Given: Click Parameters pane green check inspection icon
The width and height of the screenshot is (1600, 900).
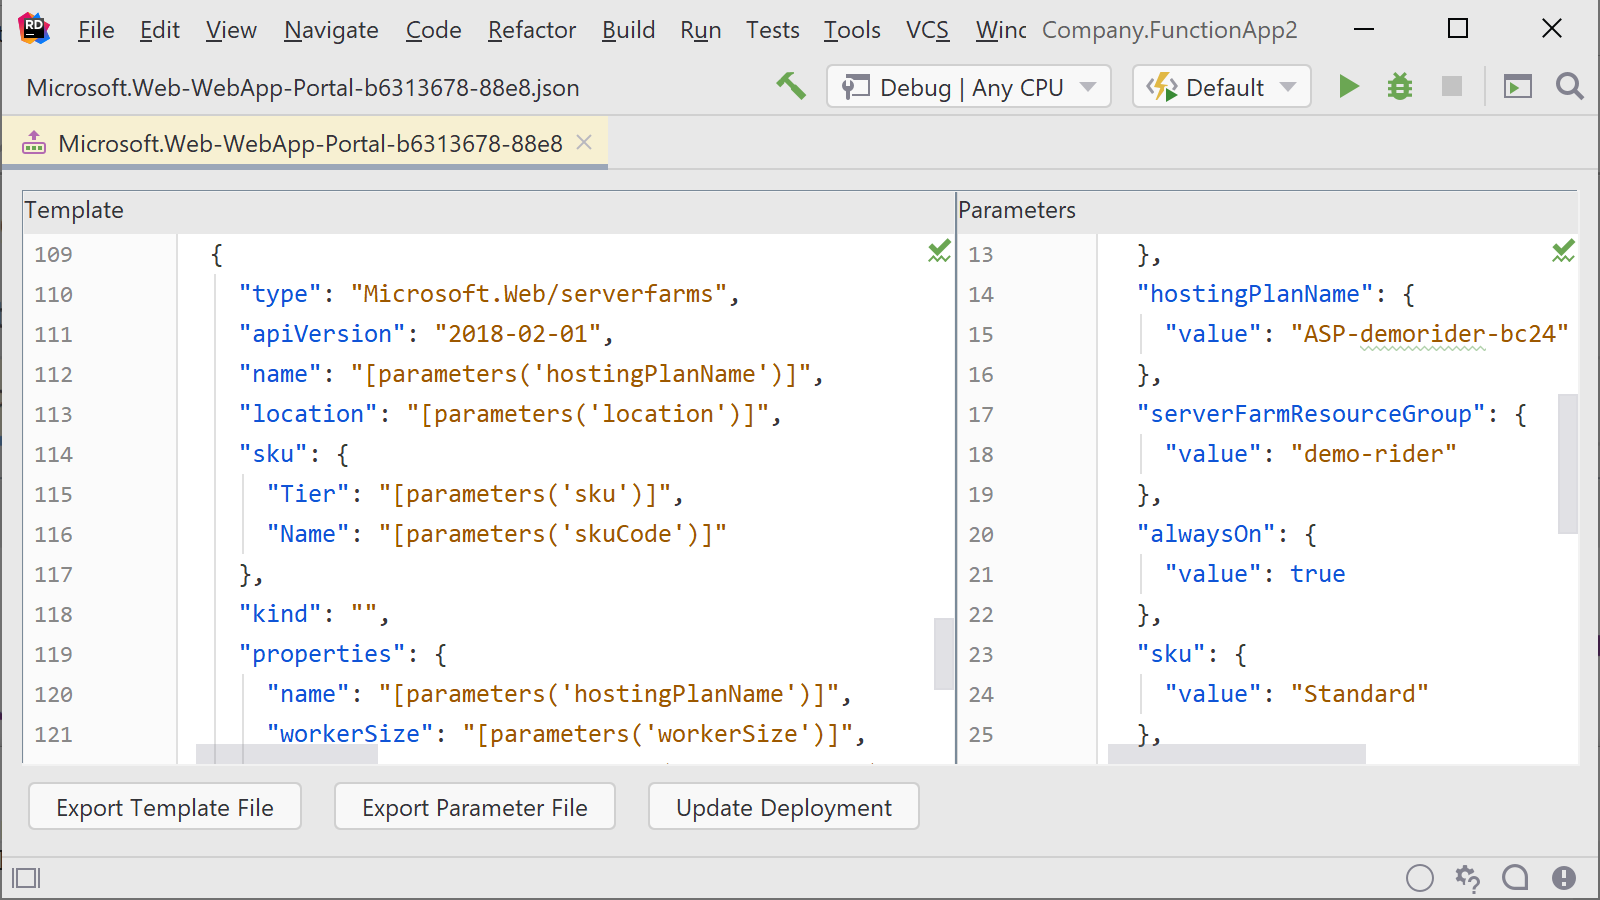Looking at the screenshot, I should pyautogui.click(x=1563, y=252).
